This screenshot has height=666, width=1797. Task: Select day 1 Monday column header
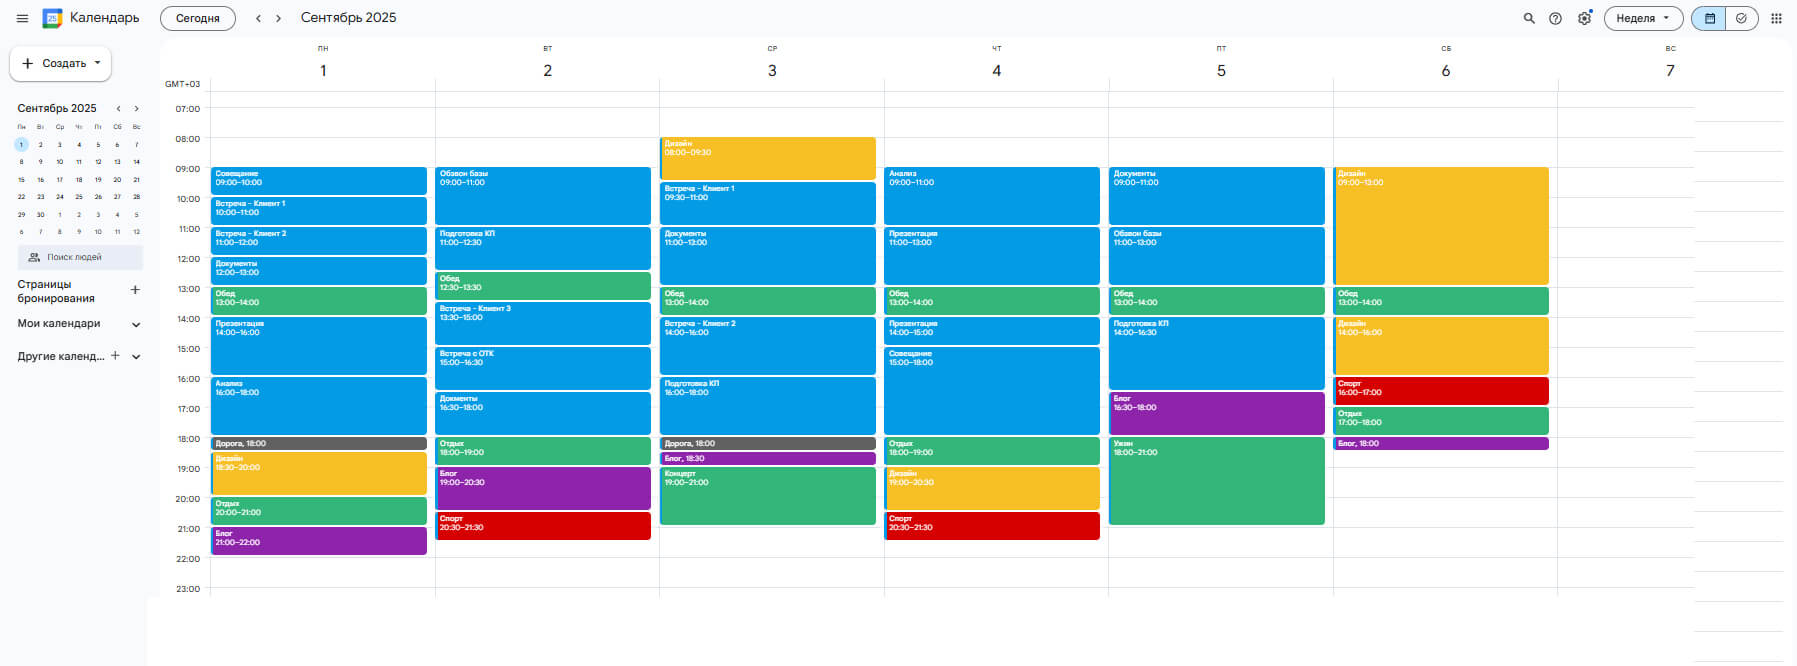click(x=323, y=70)
